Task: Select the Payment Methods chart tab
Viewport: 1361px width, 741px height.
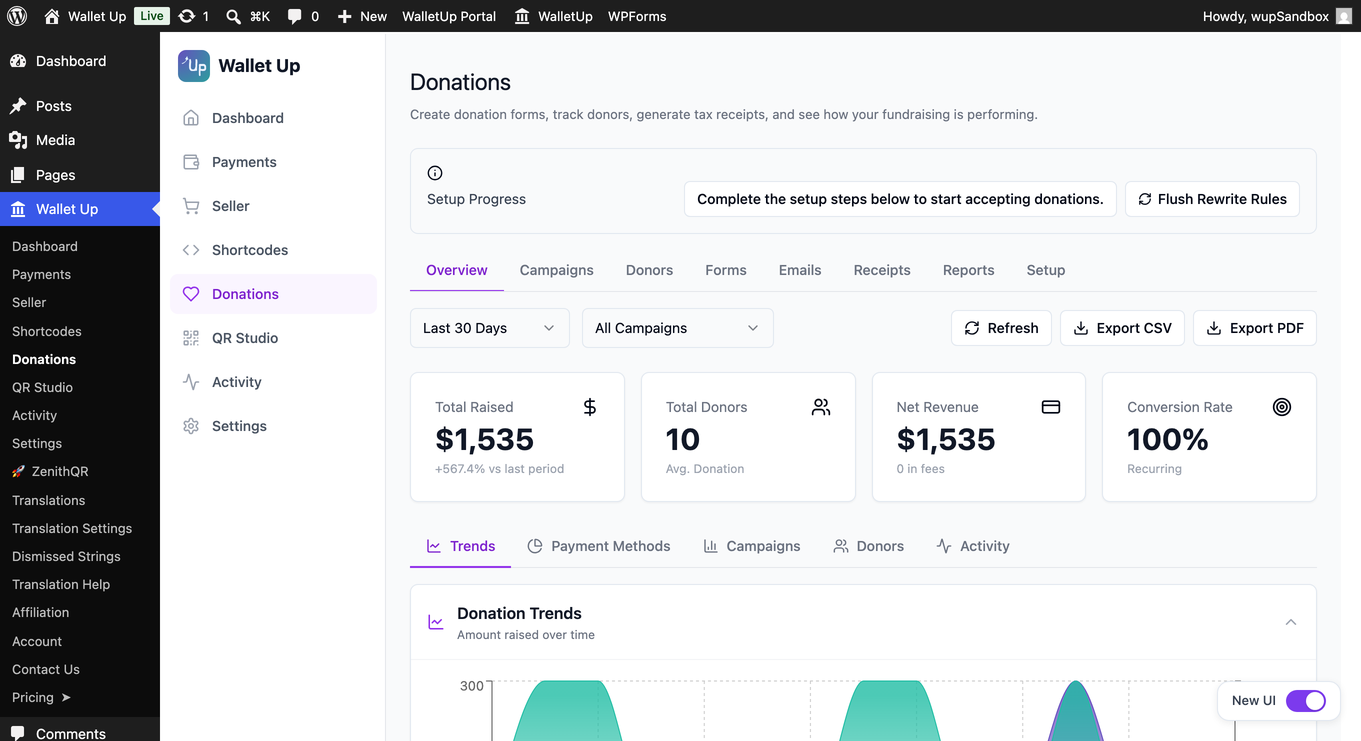Action: tap(599, 546)
